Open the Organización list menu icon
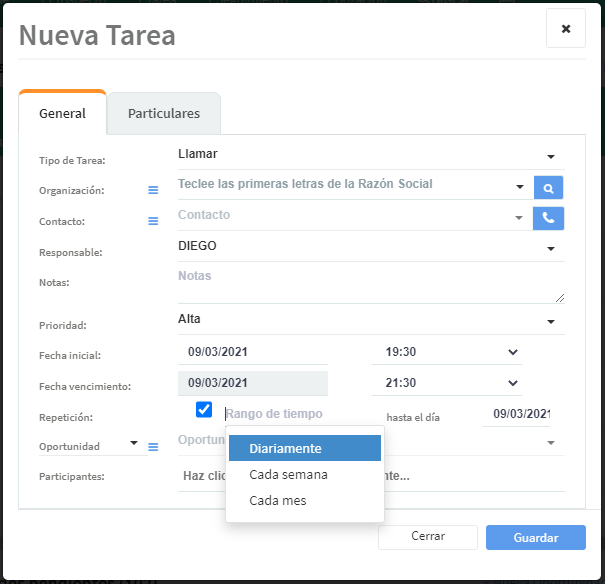This screenshot has height=584, width=605. pyautogui.click(x=153, y=190)
